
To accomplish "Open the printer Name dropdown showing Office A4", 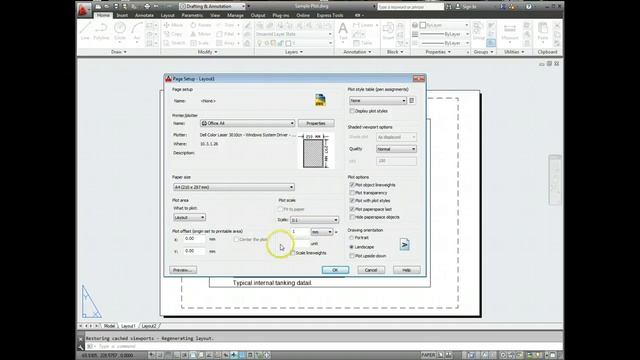I will (247, 123).
